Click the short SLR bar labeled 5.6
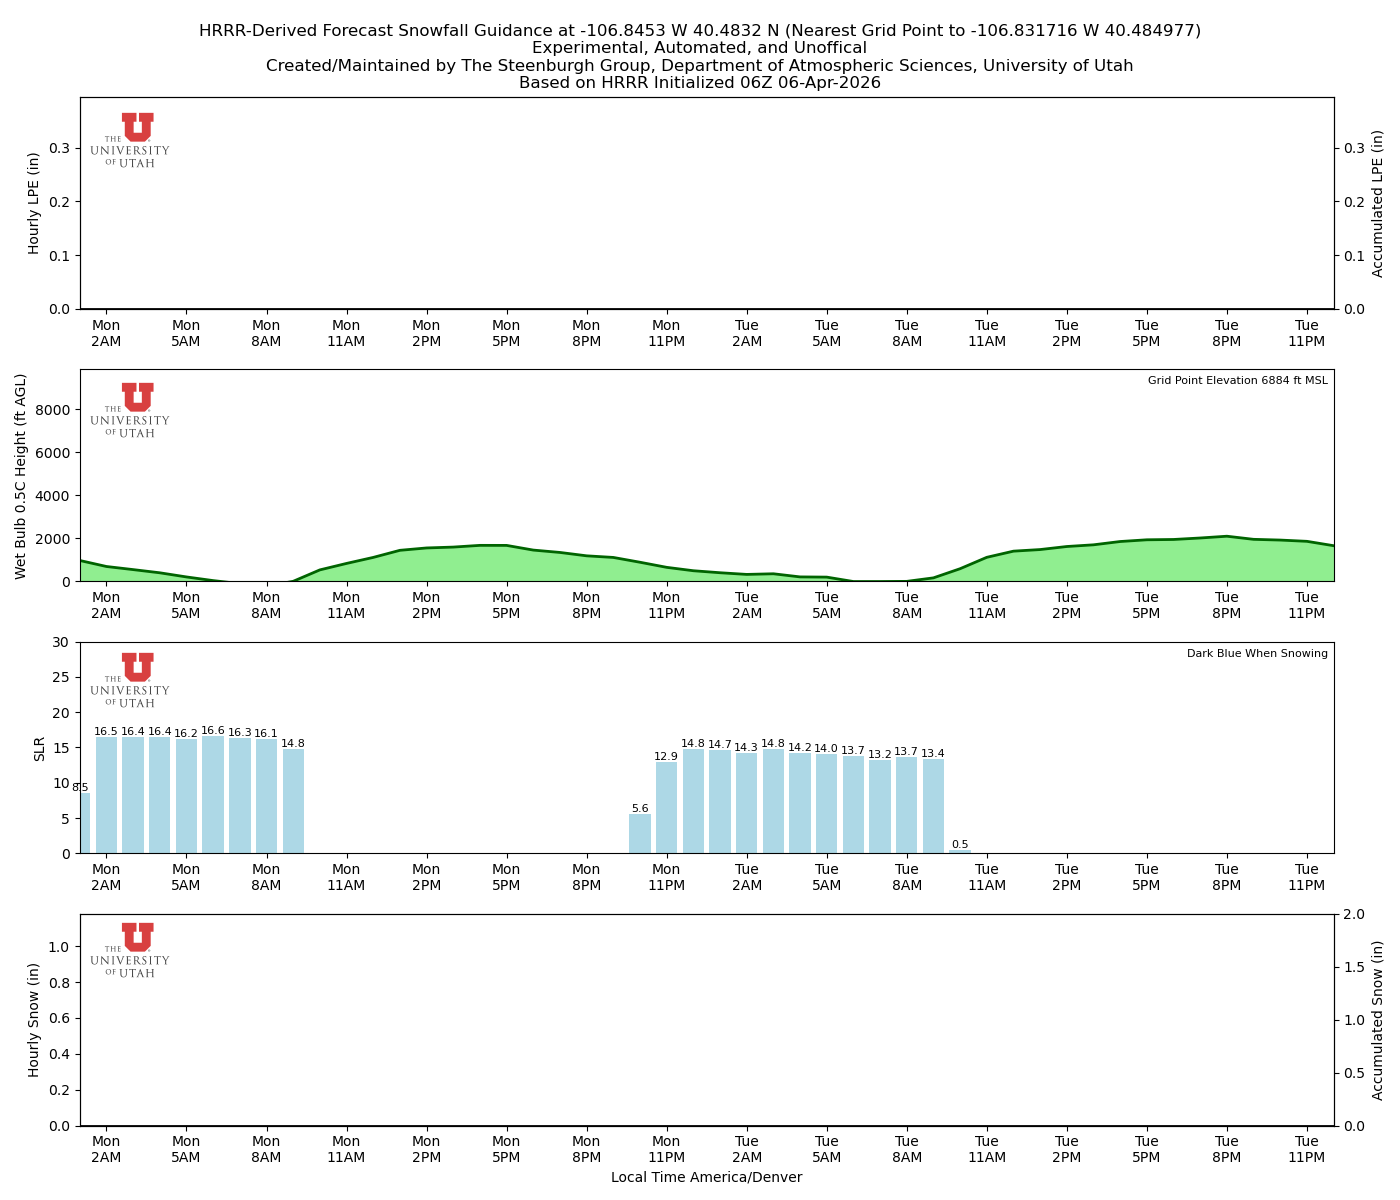Image resolution: width=1400 pixels, height=1200 pixels. pyautogui.click(x=640, y=834)
